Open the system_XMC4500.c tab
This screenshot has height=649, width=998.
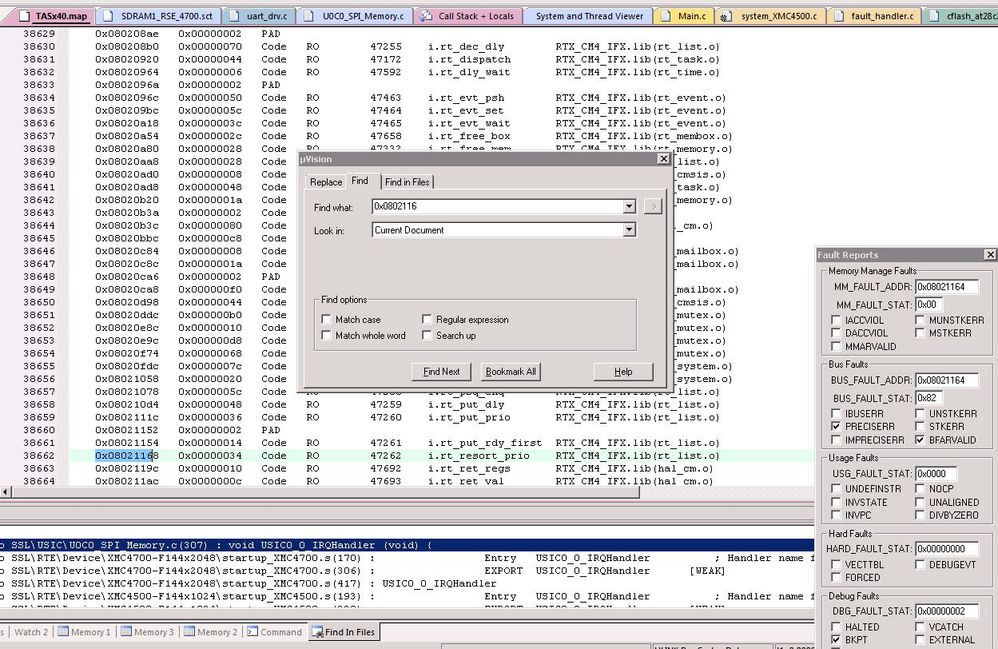coord(771,16)
